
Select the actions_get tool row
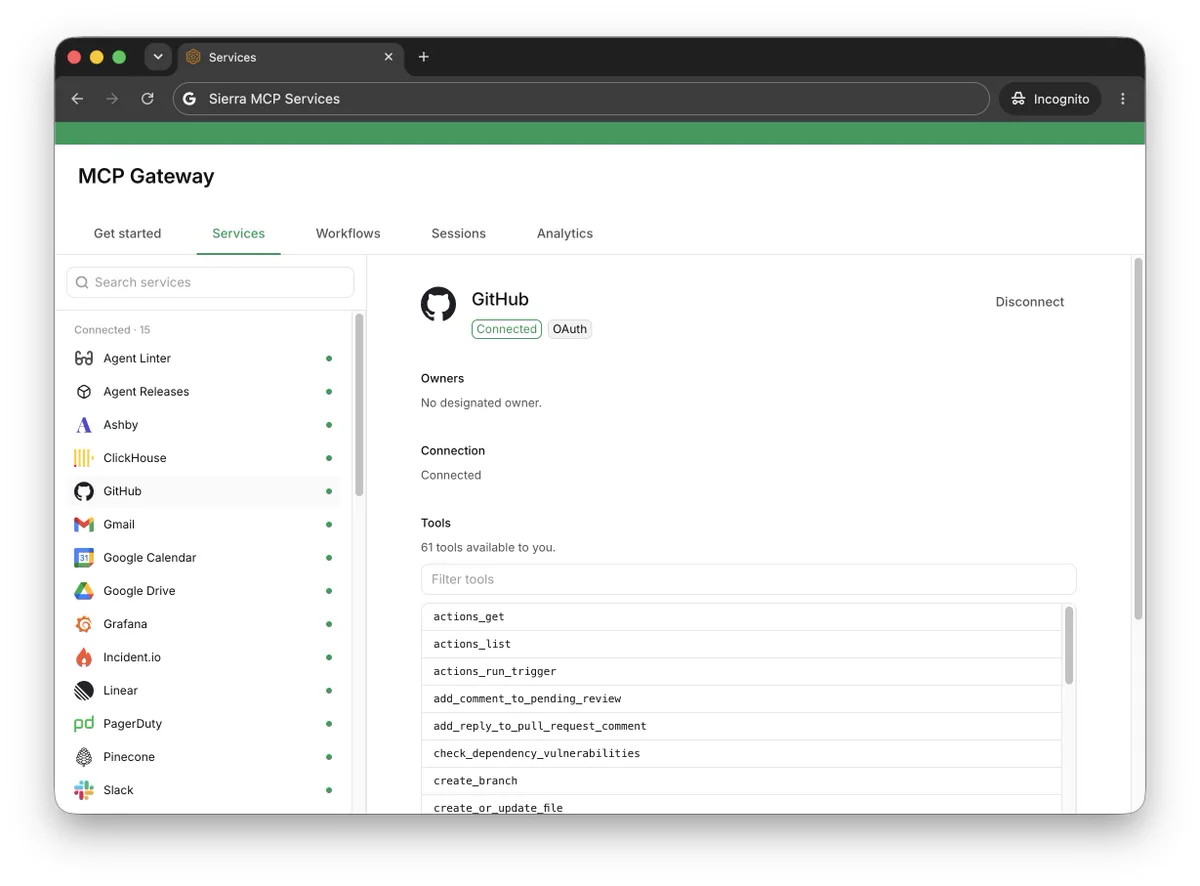(741, 617)
